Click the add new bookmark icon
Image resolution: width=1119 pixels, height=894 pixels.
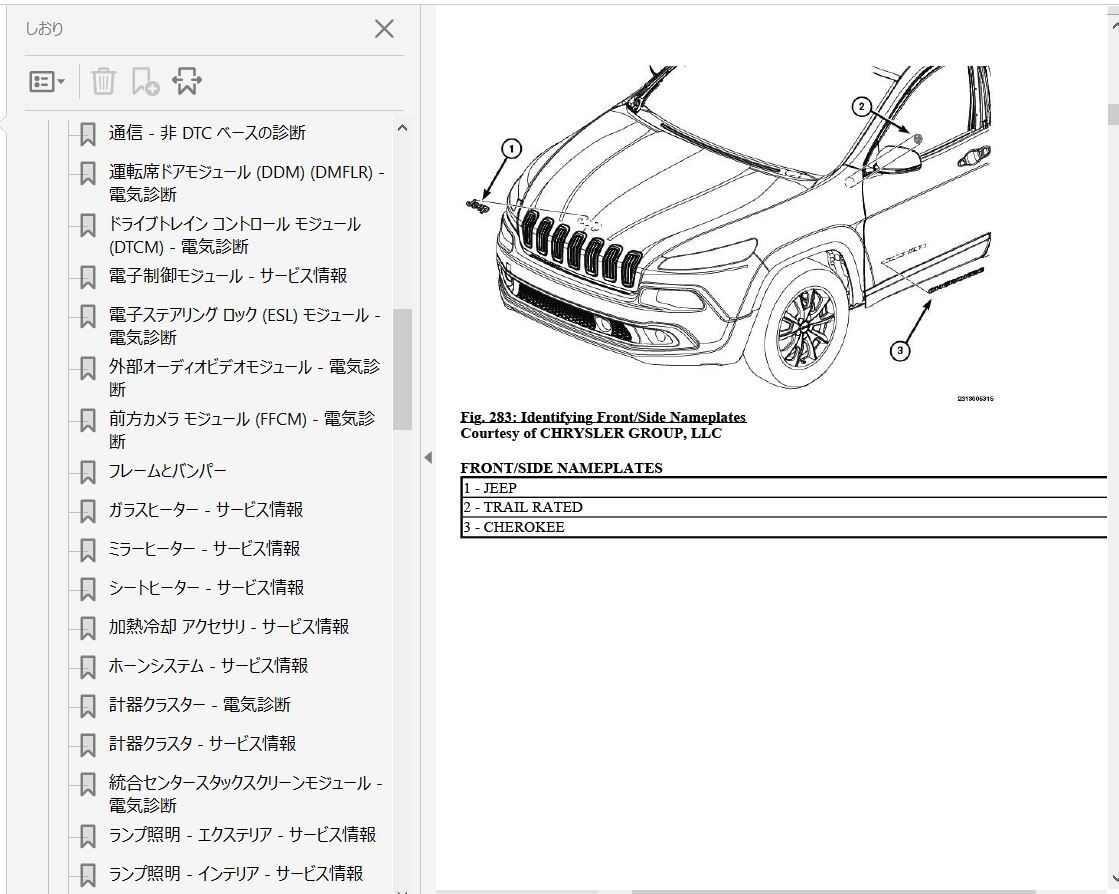pyautogui.click(x=145, y=82)
